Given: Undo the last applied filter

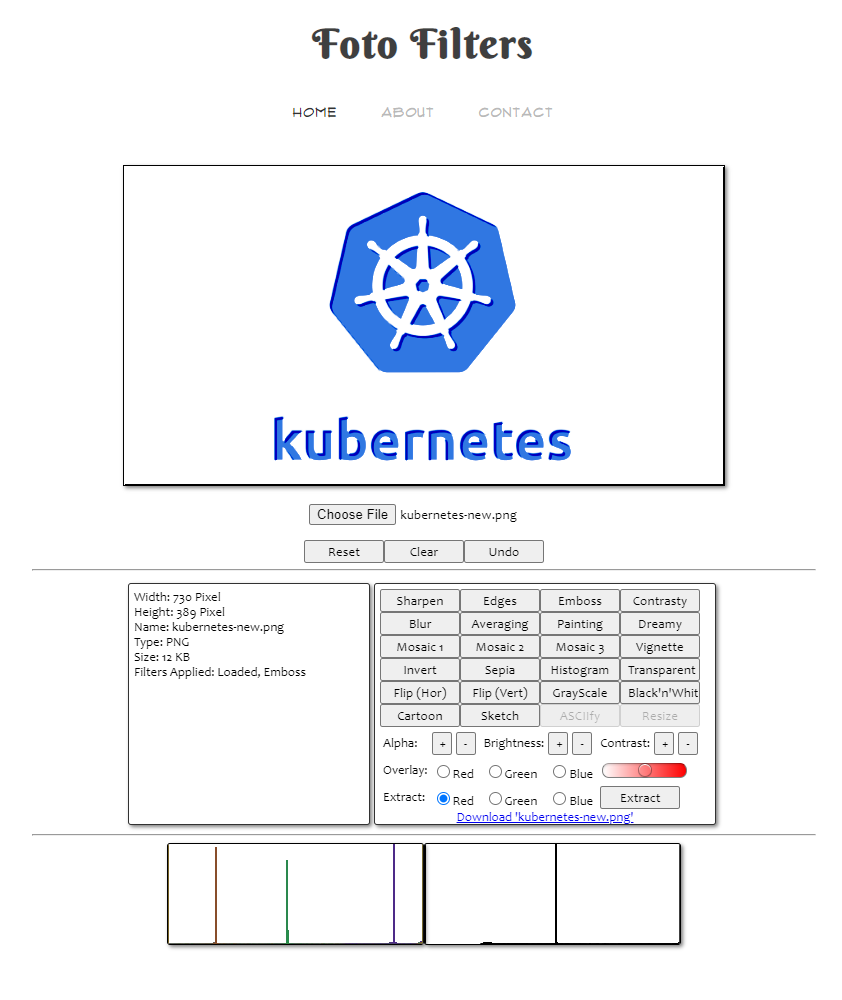Looking at the screenshot, I should [x=504, y=551].
